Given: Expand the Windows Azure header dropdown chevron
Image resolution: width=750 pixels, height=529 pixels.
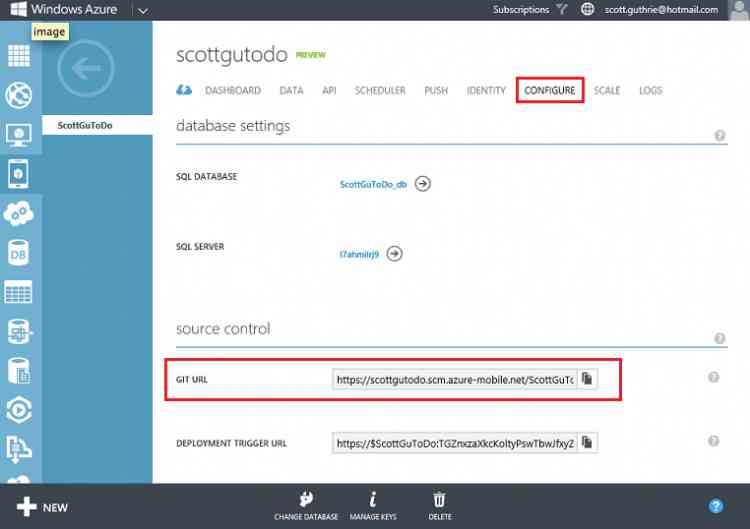Looking at the screenshot, I should [143, 11].
